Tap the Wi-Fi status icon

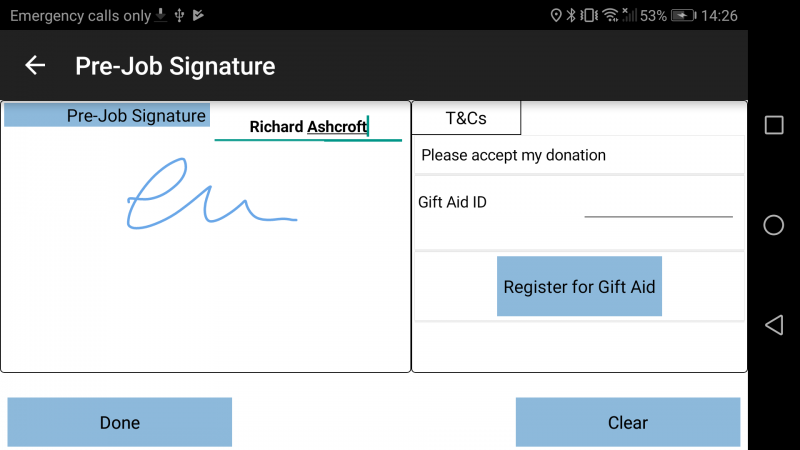click(610, 15)
